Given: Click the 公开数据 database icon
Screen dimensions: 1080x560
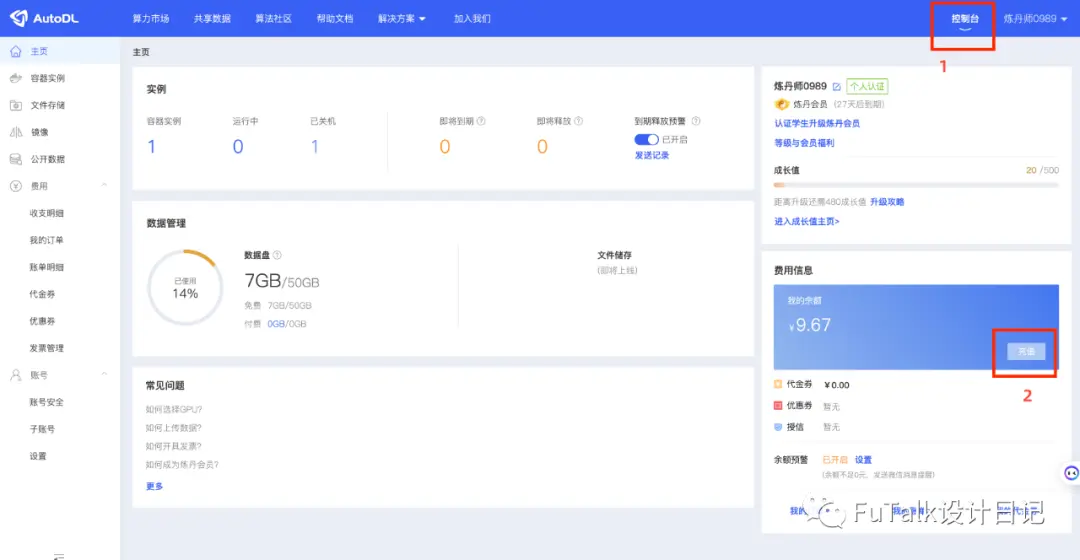Looking at the screenshot, I should point(16,158).
